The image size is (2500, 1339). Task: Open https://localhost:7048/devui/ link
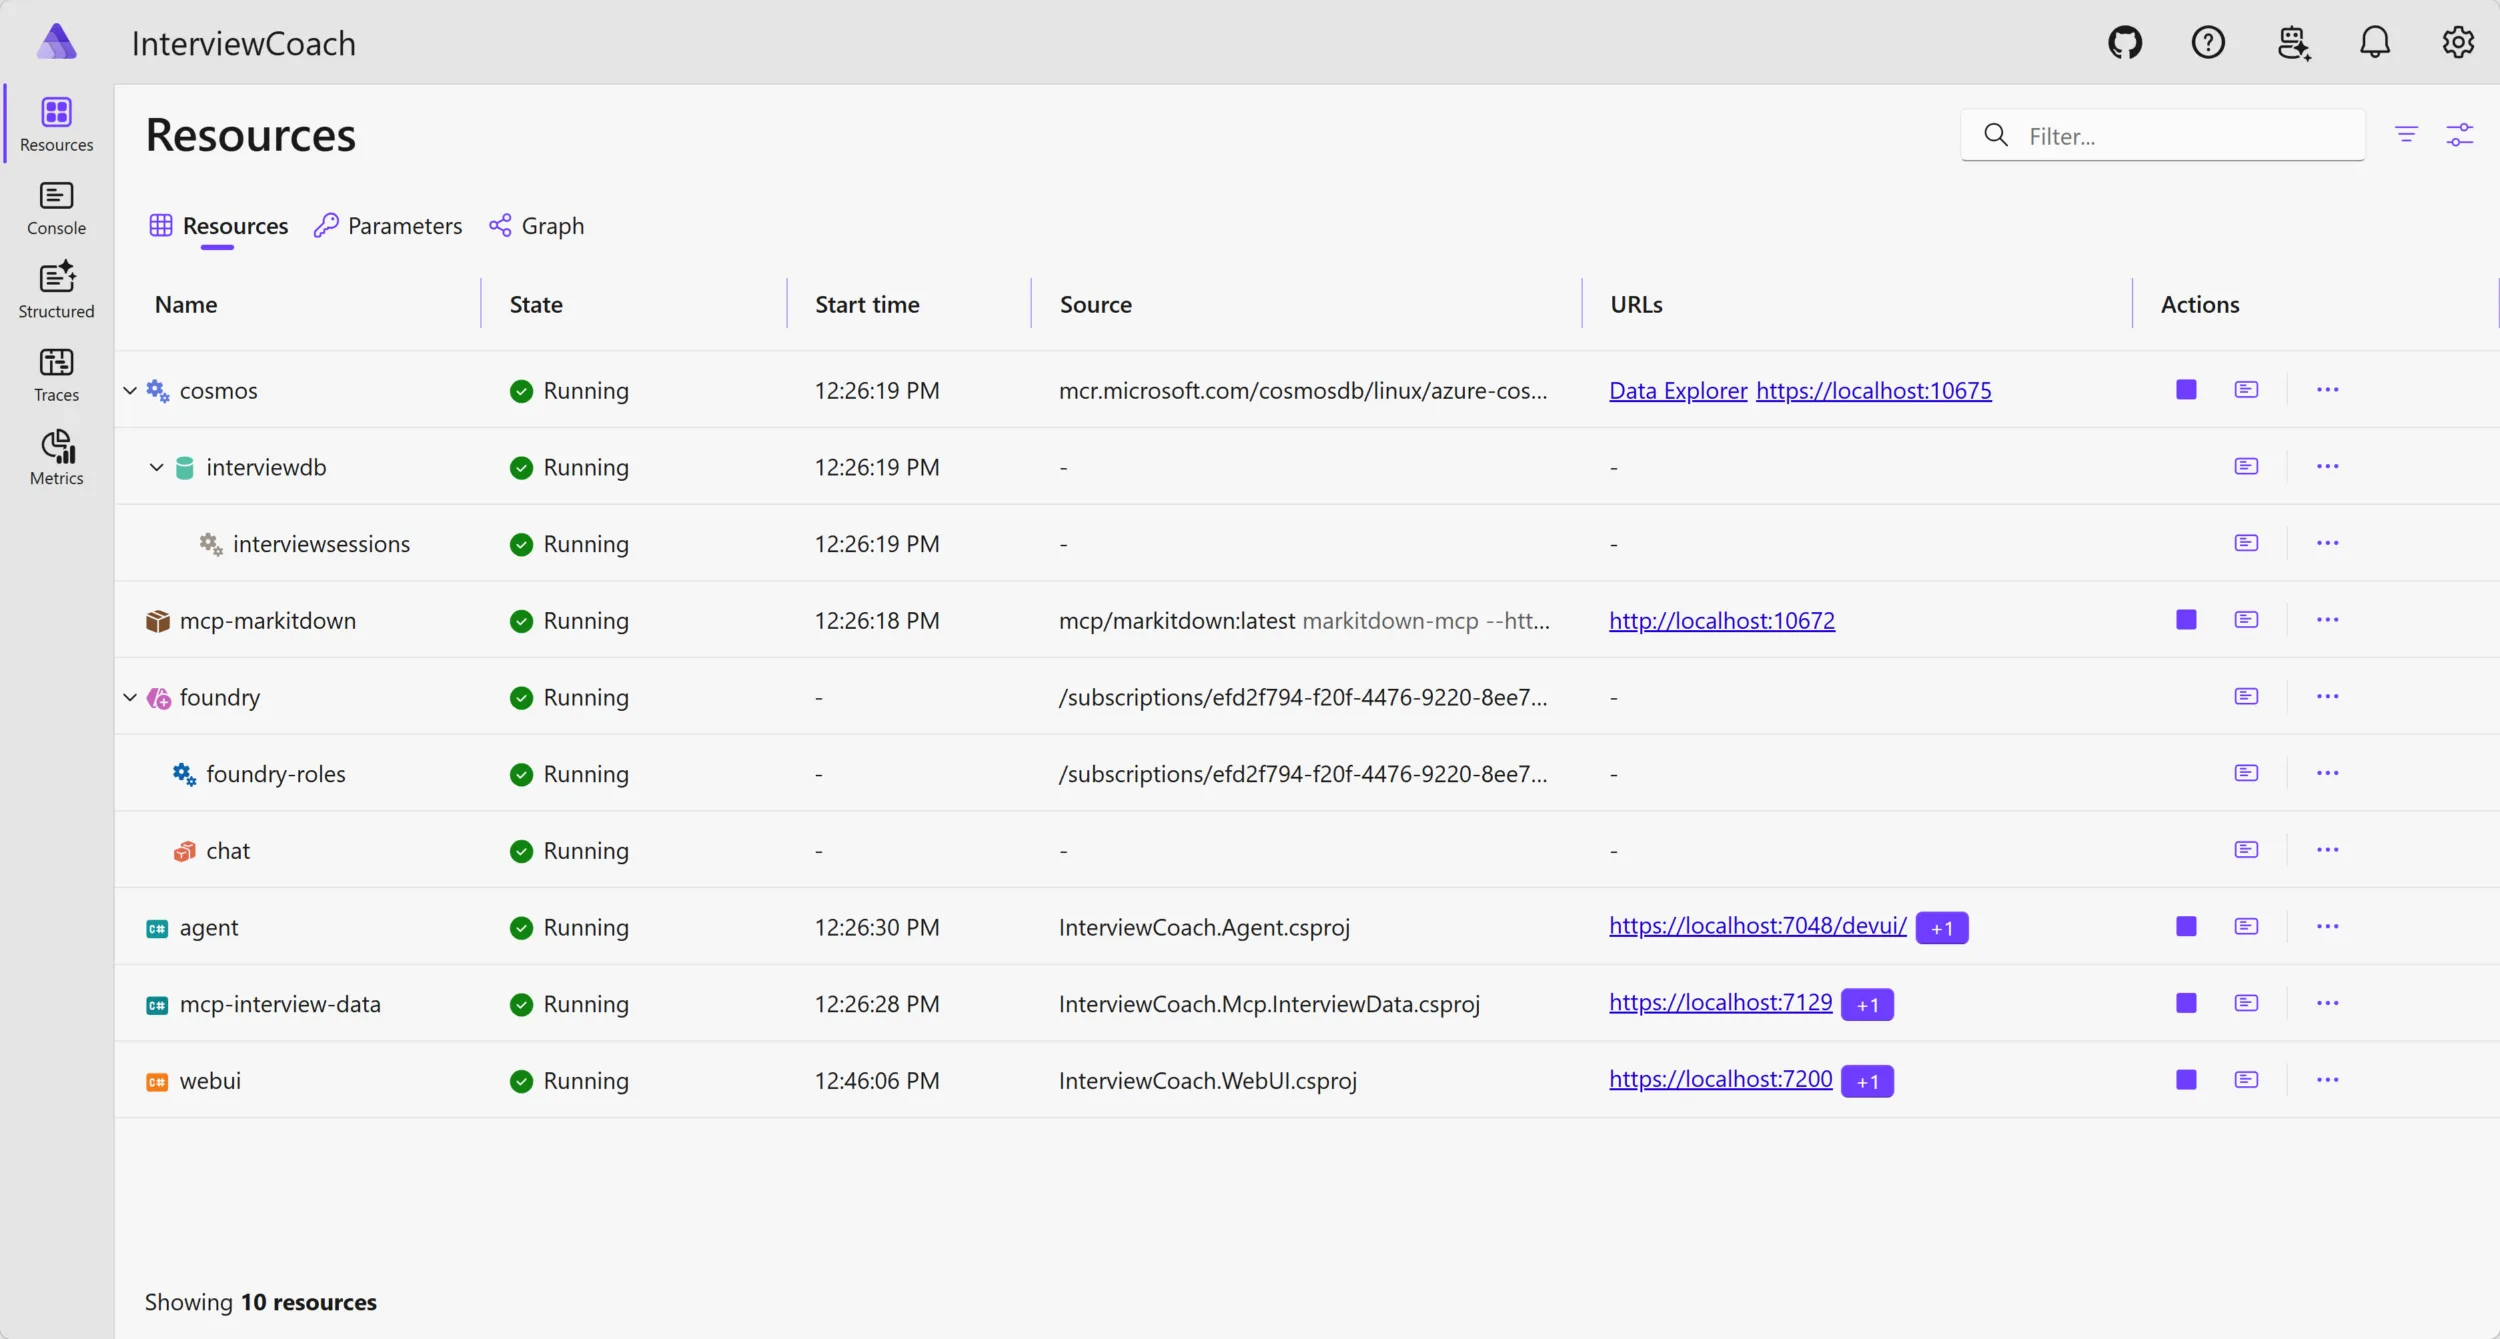coord(1758,926)
